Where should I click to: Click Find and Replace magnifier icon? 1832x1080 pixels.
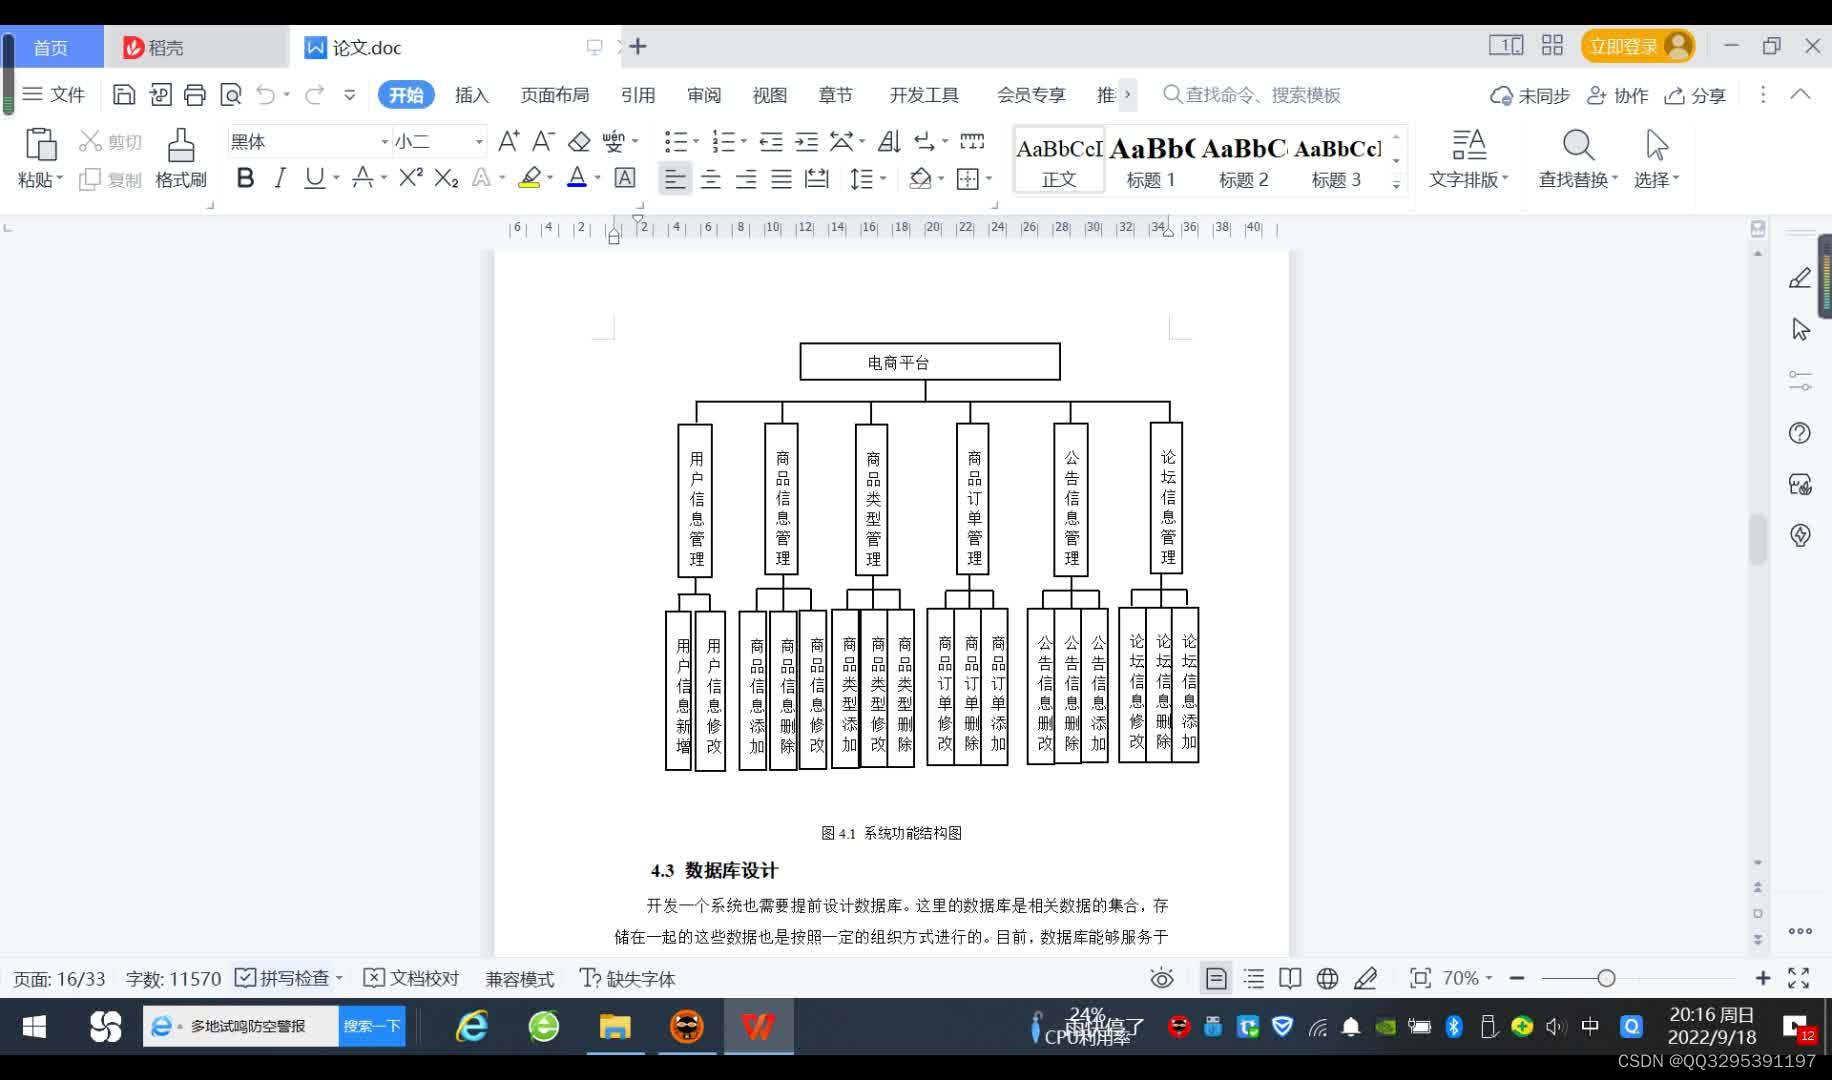pyautogui.click(x=1578, y=146)
